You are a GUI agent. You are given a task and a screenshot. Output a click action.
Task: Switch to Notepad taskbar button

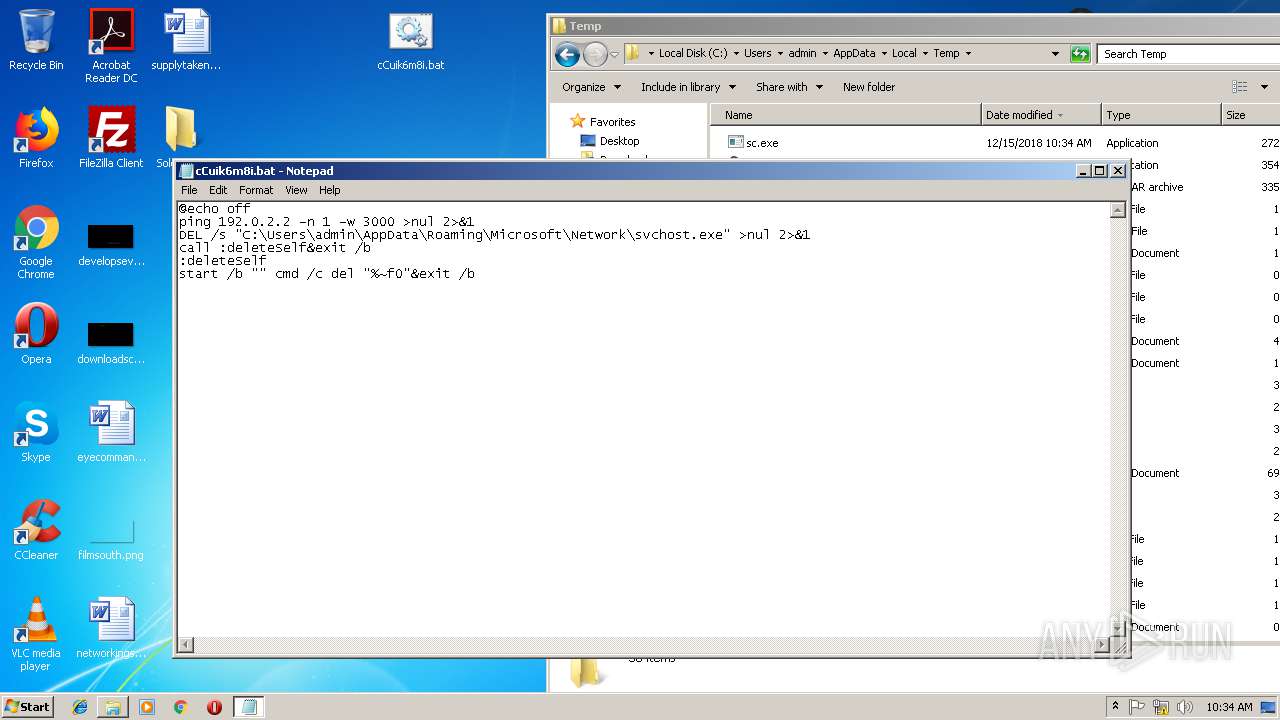coord(249,707)
